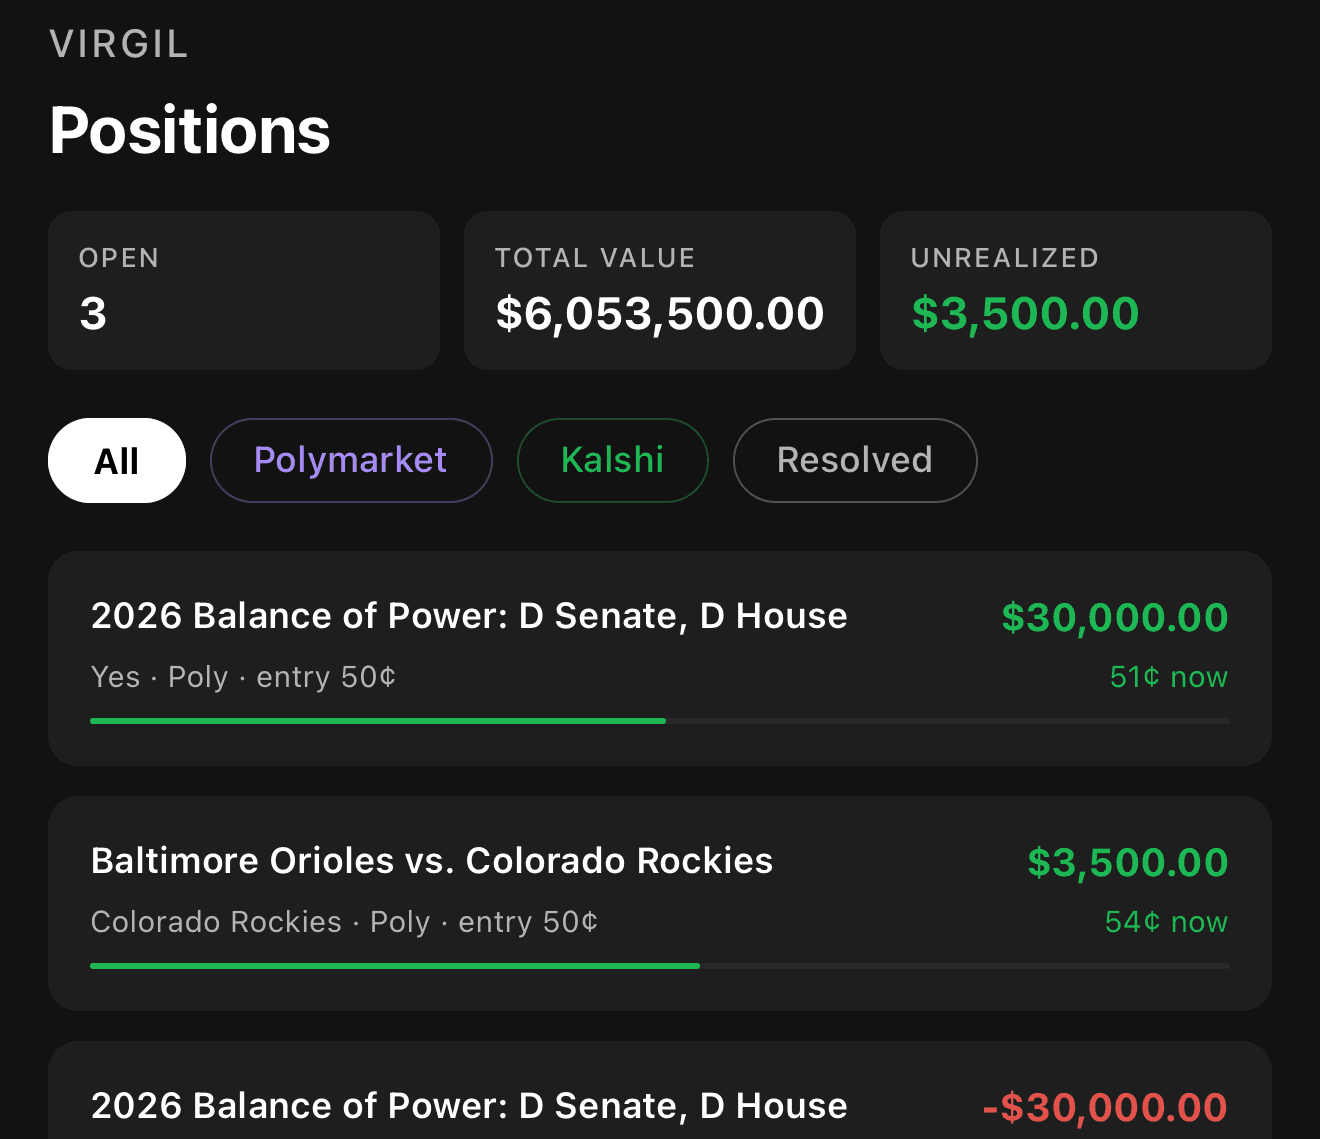The height and width of the screenshot is (1139, 1320).
Task: Open the OPEN positions count card
Action: [x=244, y=290]
